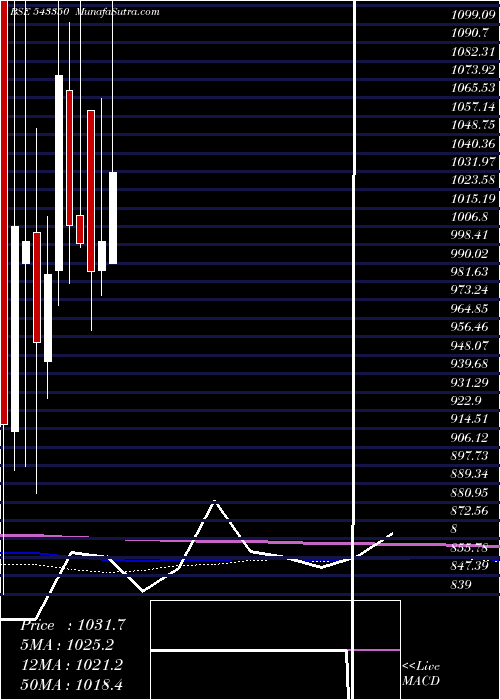The width and height of the screenshot is (500, 700).
Task: Click the MunafaSutra.com watermark text
Action: point(117,12)
